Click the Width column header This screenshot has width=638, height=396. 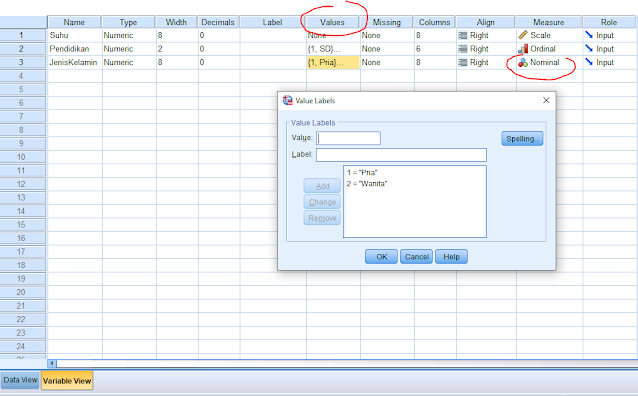click(176, 22)
